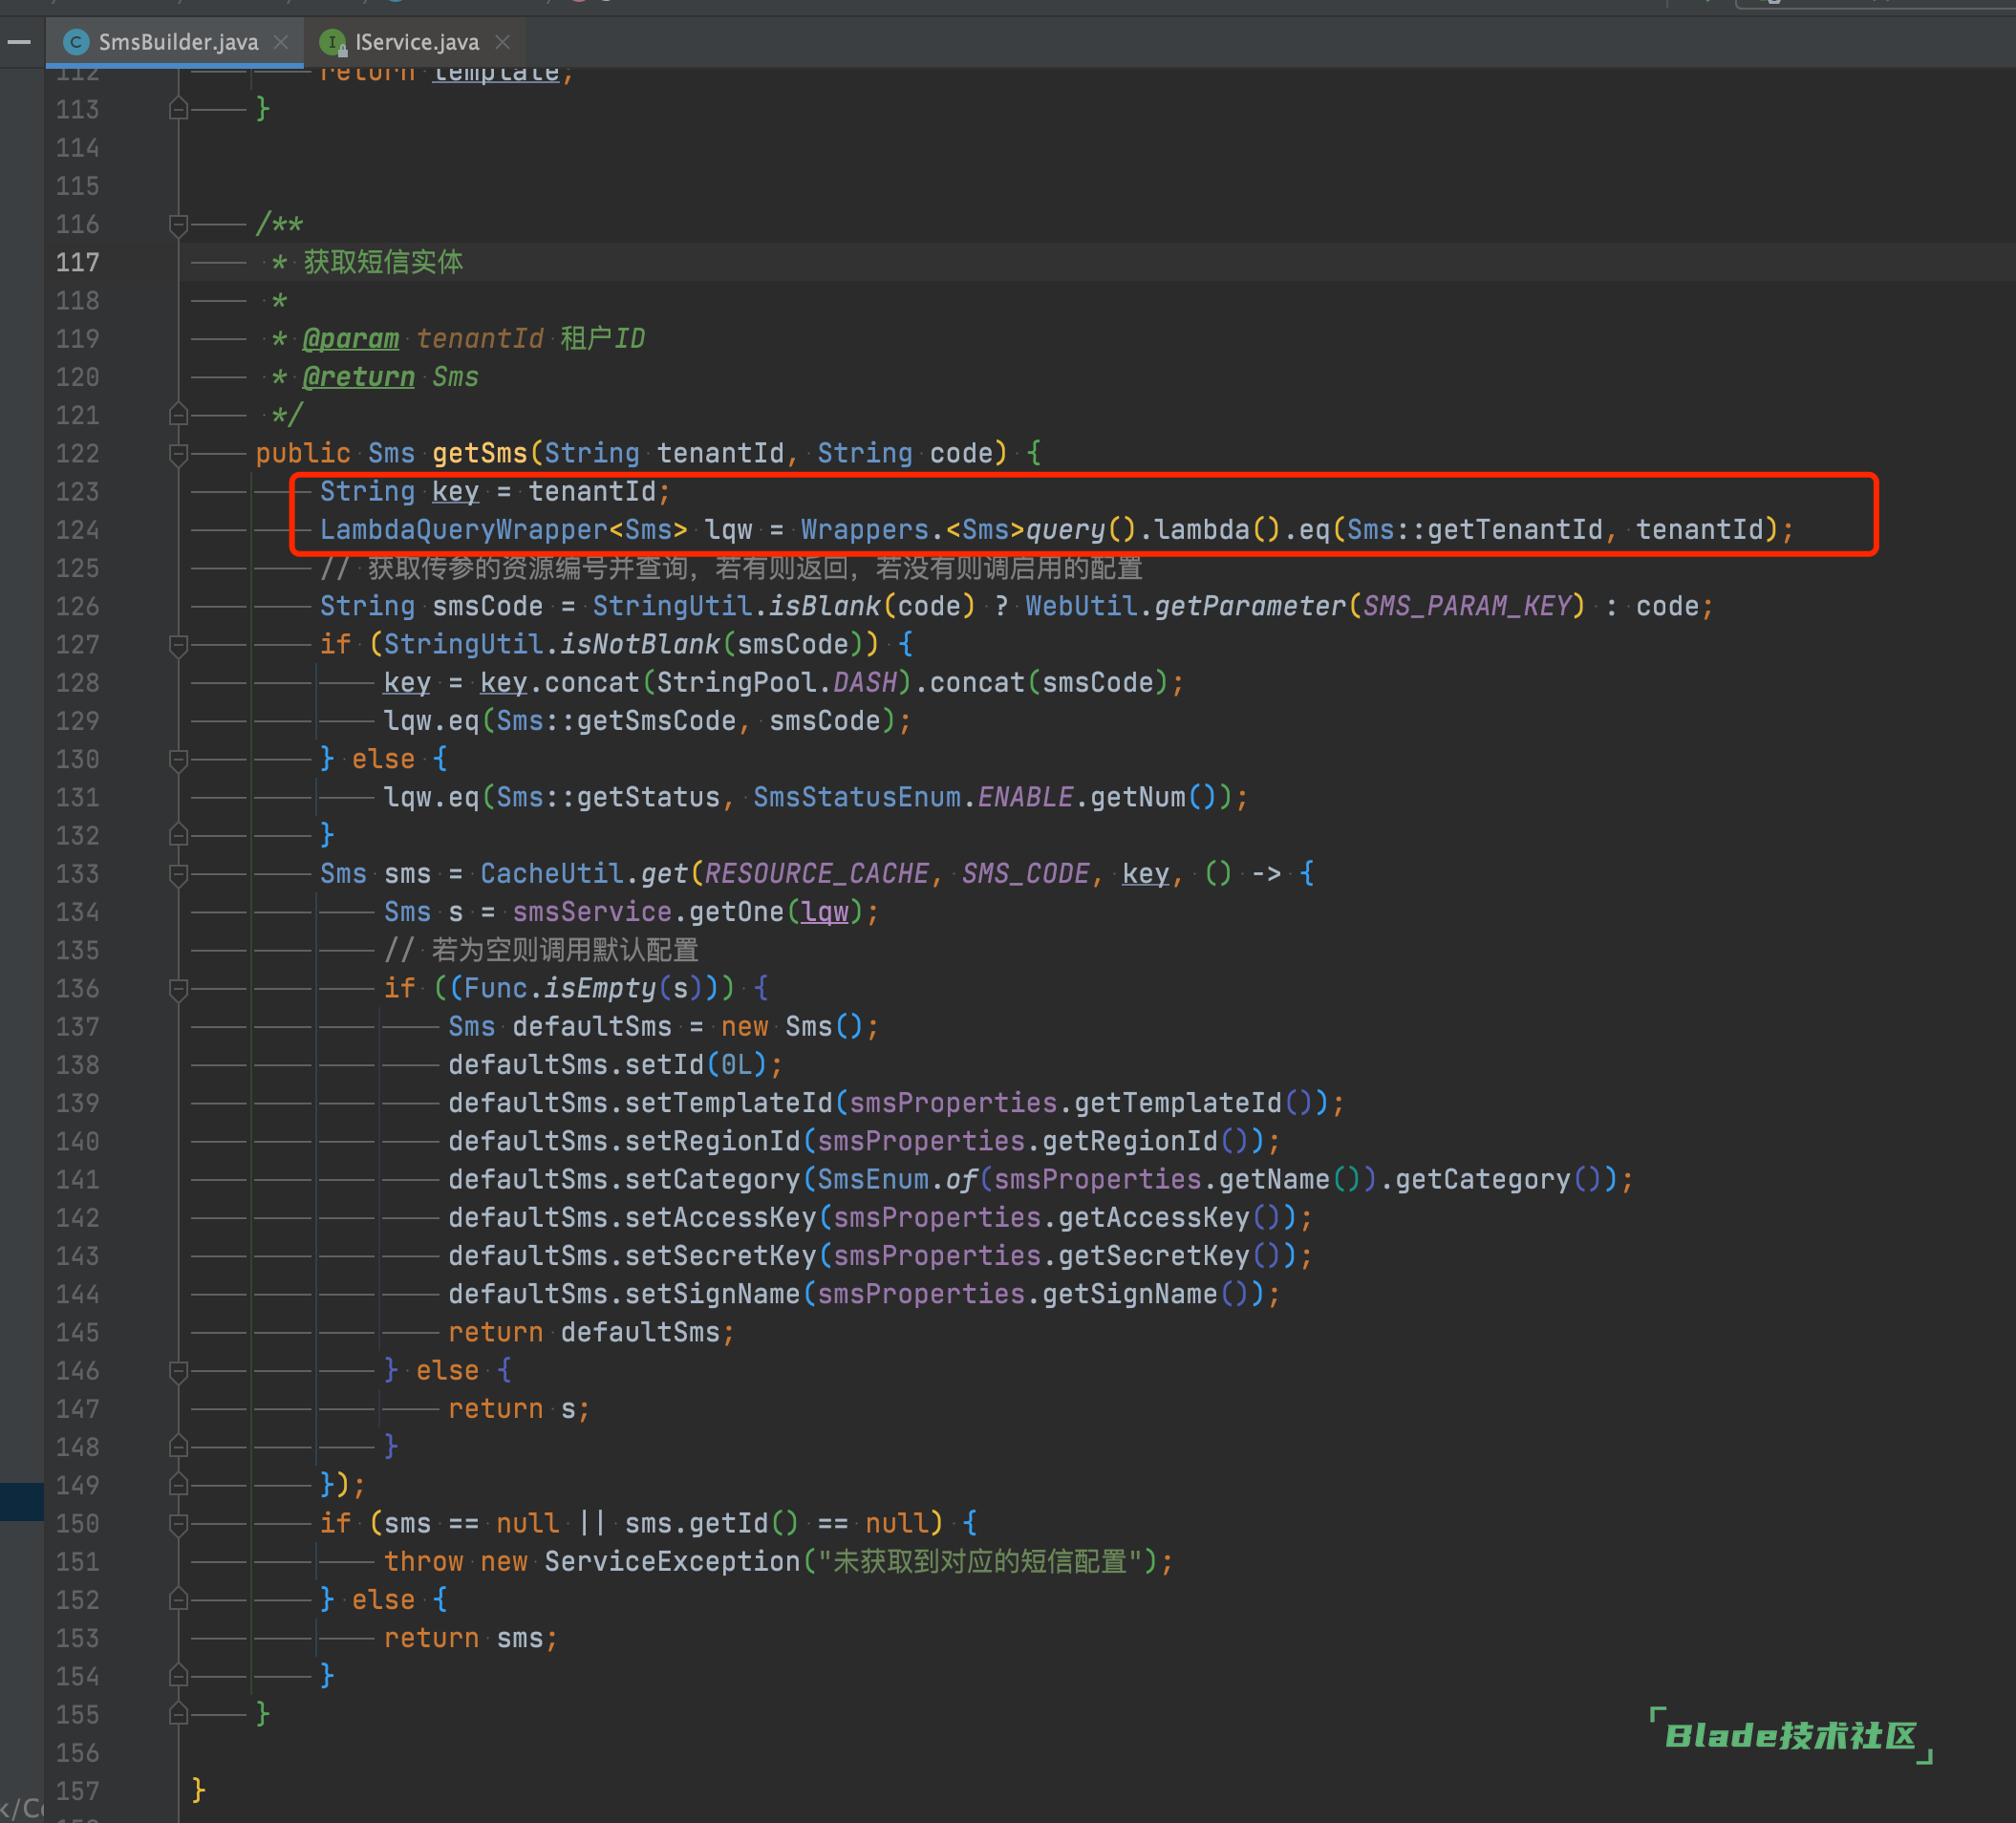The width and height of the screenshot is (2016, 1823).
Task: Click the fold end marker on line 148
Action: (x=178, y=1447)
